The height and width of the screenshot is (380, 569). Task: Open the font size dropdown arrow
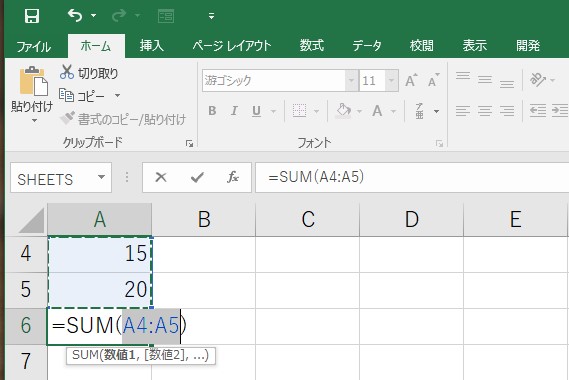click(x=392, y=80)
